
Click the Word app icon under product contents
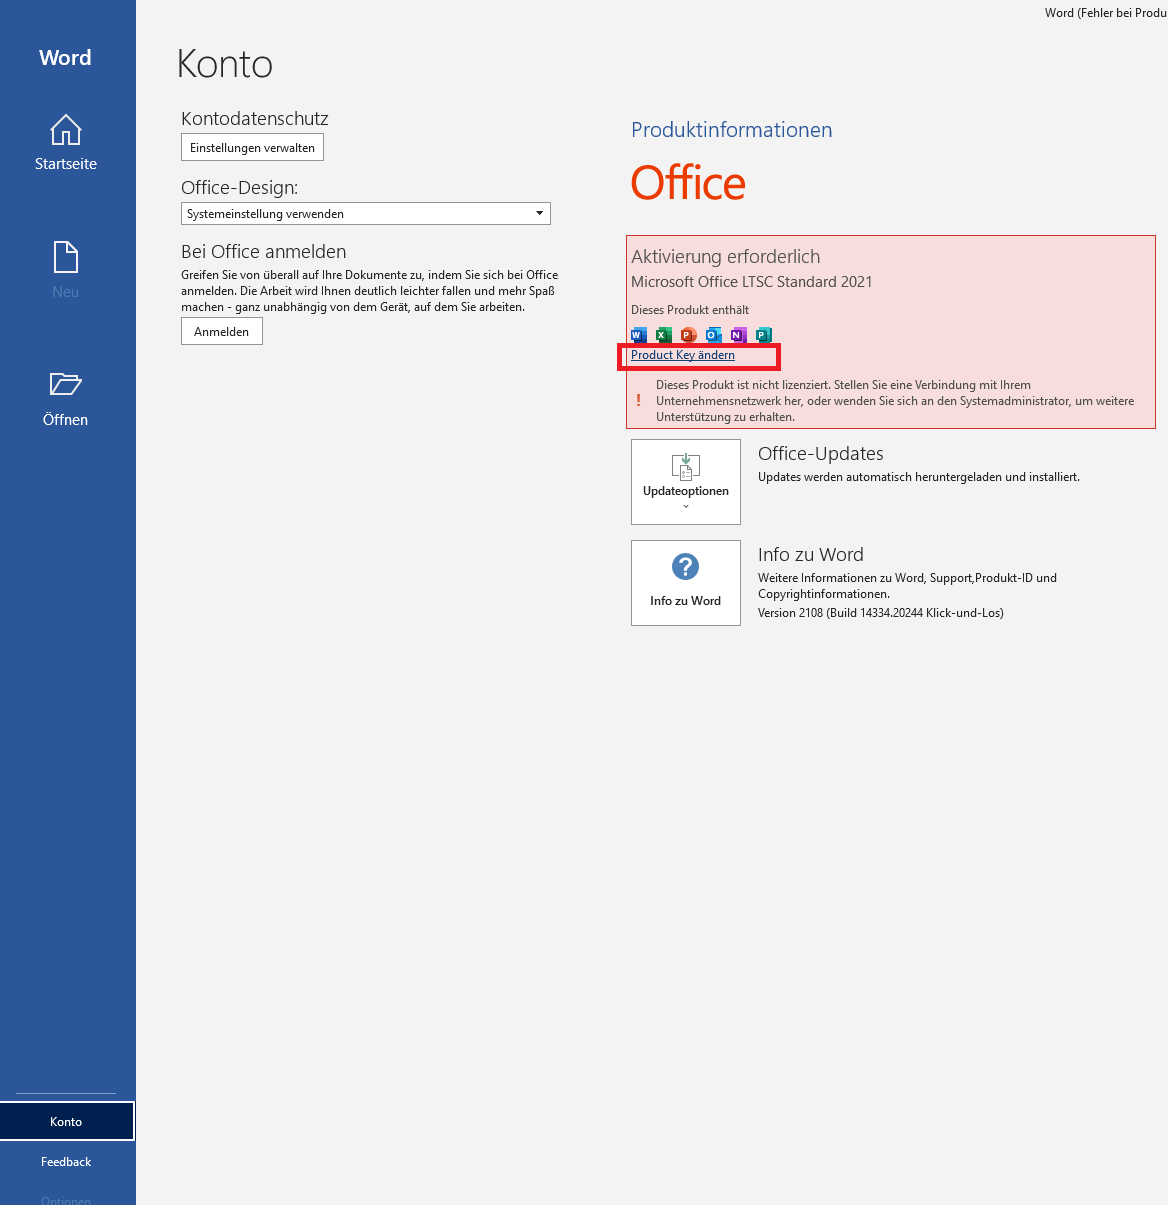[x=639, y=335]
